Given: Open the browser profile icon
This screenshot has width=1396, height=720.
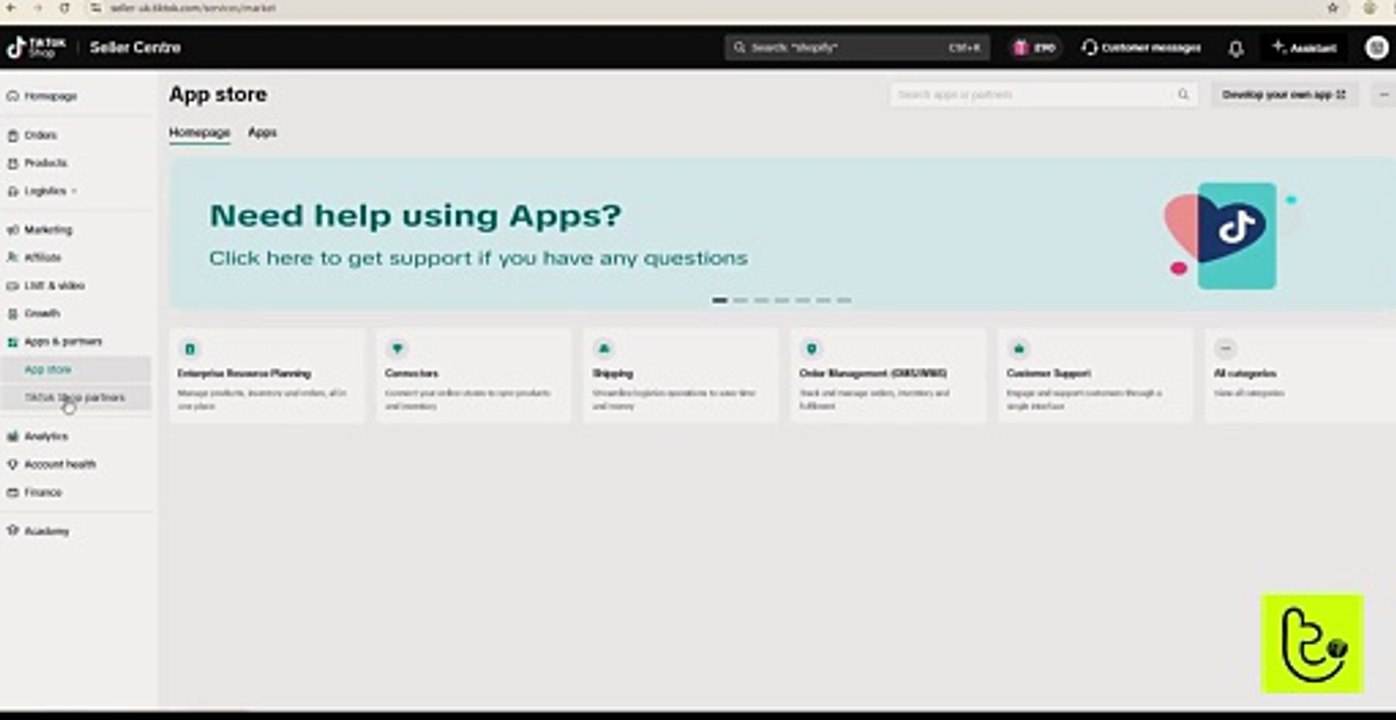Looking at the screenshot, I should point(1370,7).
